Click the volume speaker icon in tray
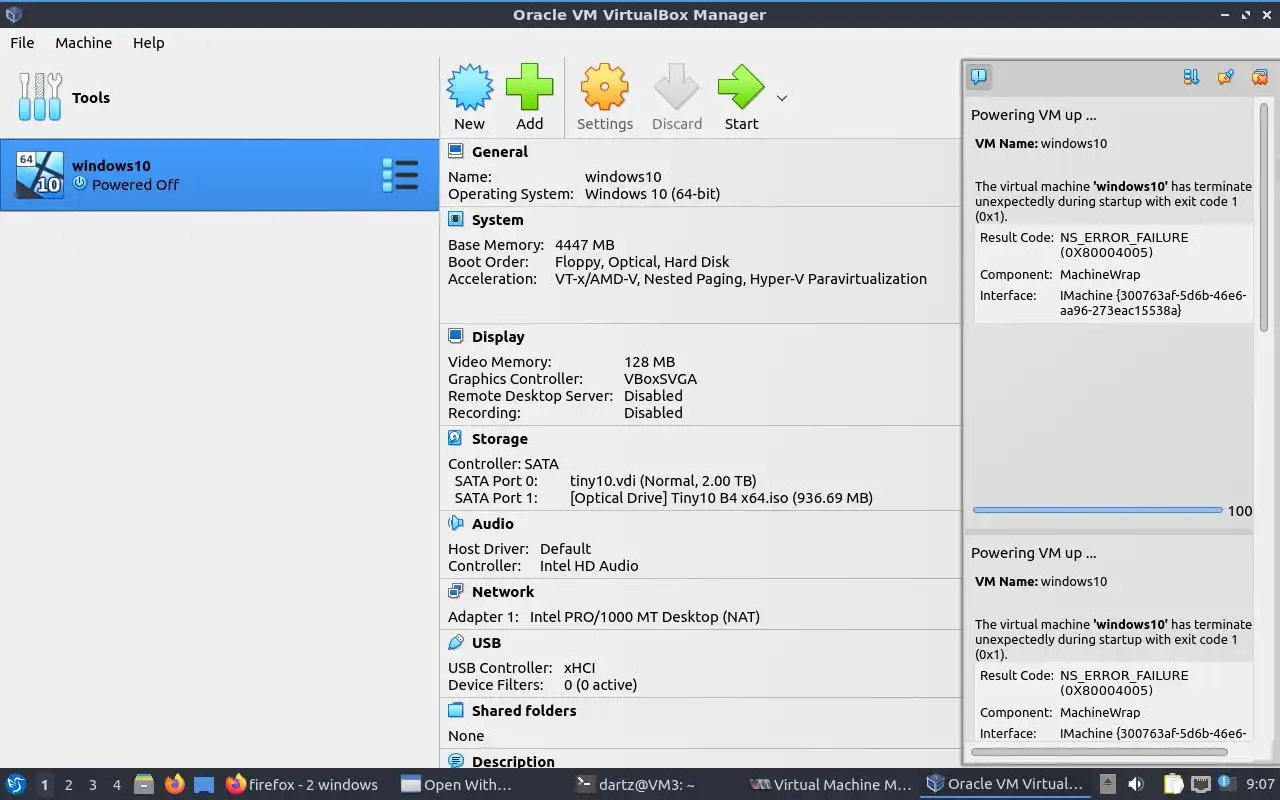 [x=1136, y=784]
